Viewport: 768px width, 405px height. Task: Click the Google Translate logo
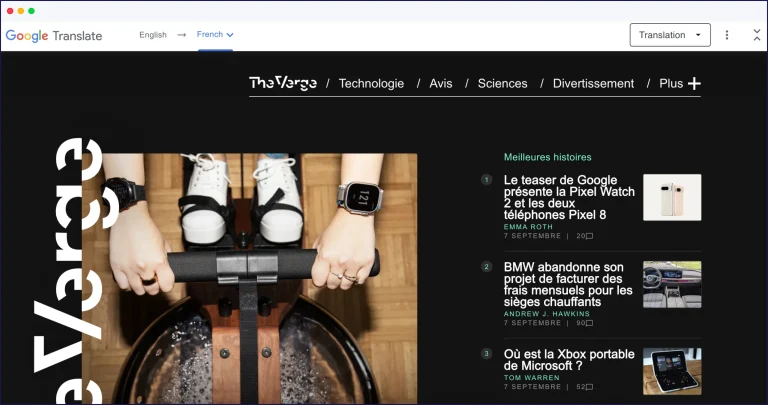pyautogui.click(x=54, y=36)
